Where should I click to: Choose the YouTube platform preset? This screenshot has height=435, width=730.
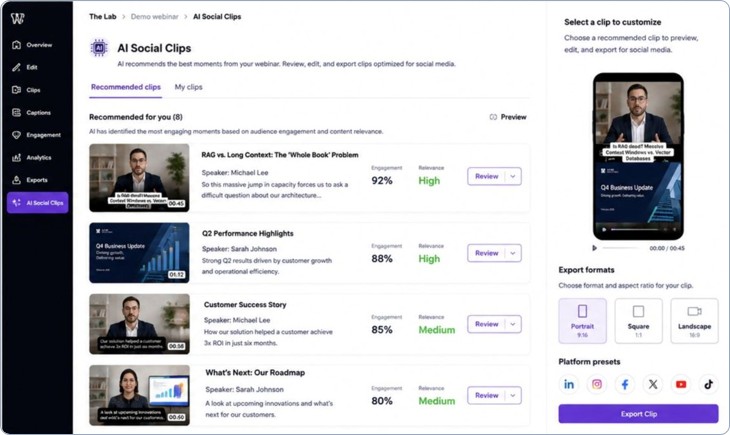(681, 384)
